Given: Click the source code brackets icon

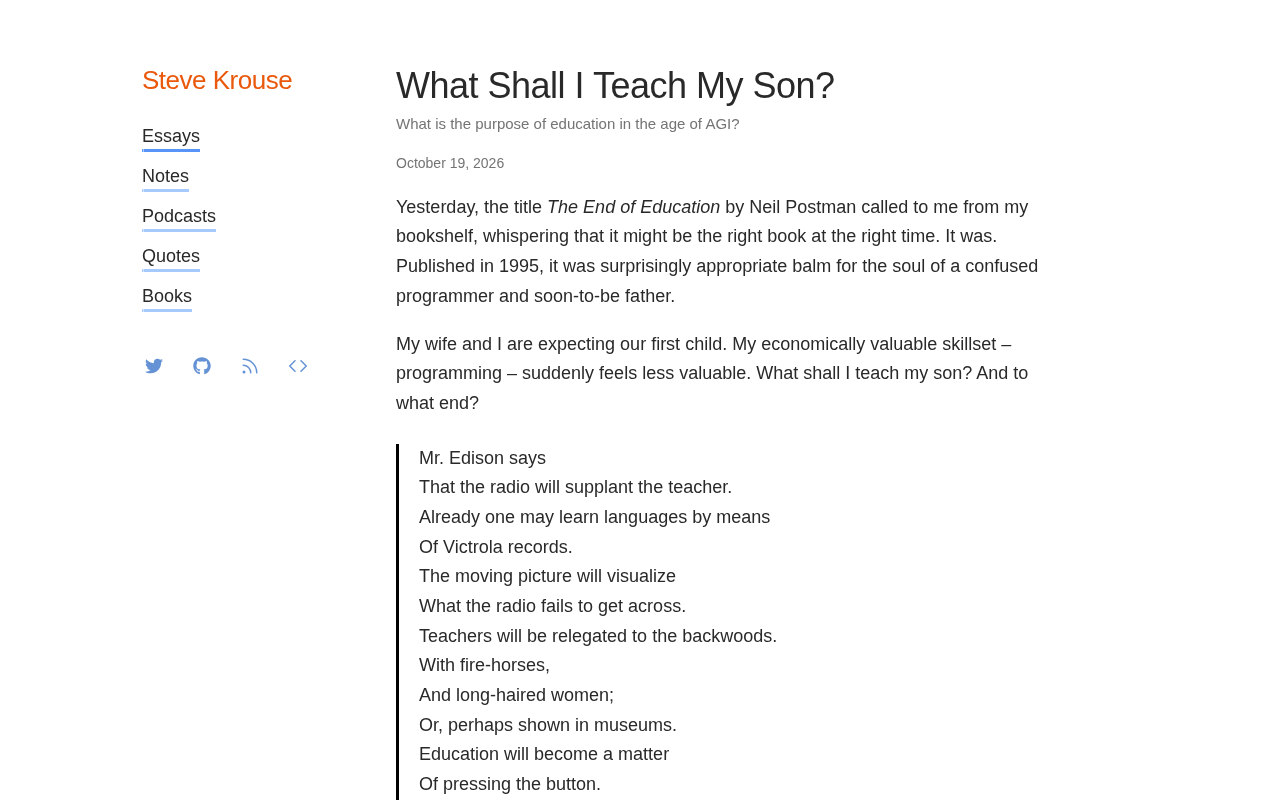Looking at the screenshot, I should click(x=298, y=366).
